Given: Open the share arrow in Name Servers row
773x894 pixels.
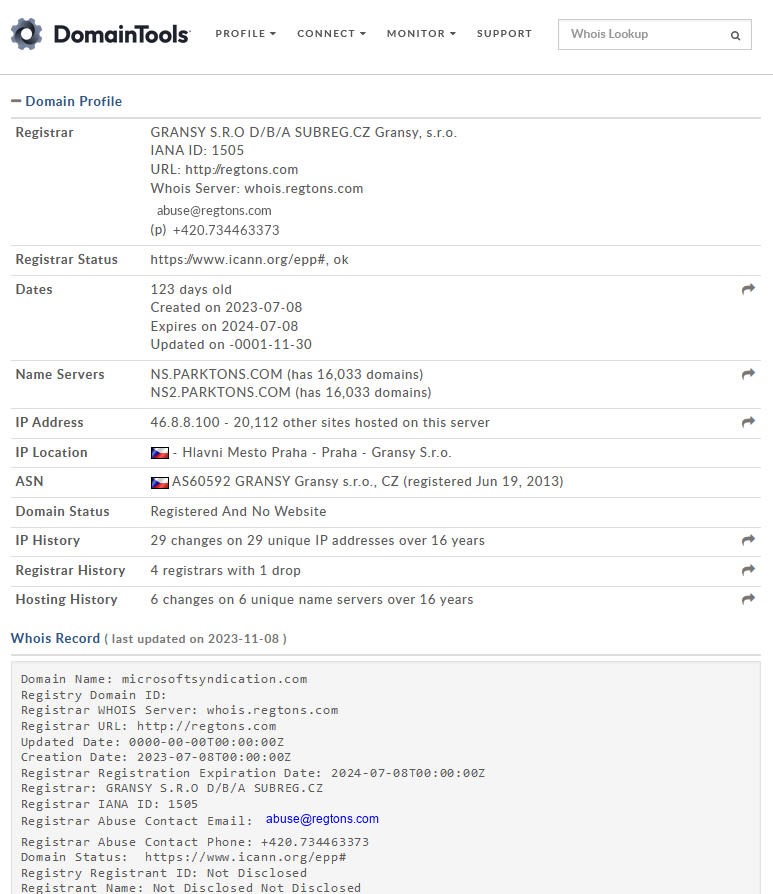Looking at the screenshot, I should click(x=748, y=373).
